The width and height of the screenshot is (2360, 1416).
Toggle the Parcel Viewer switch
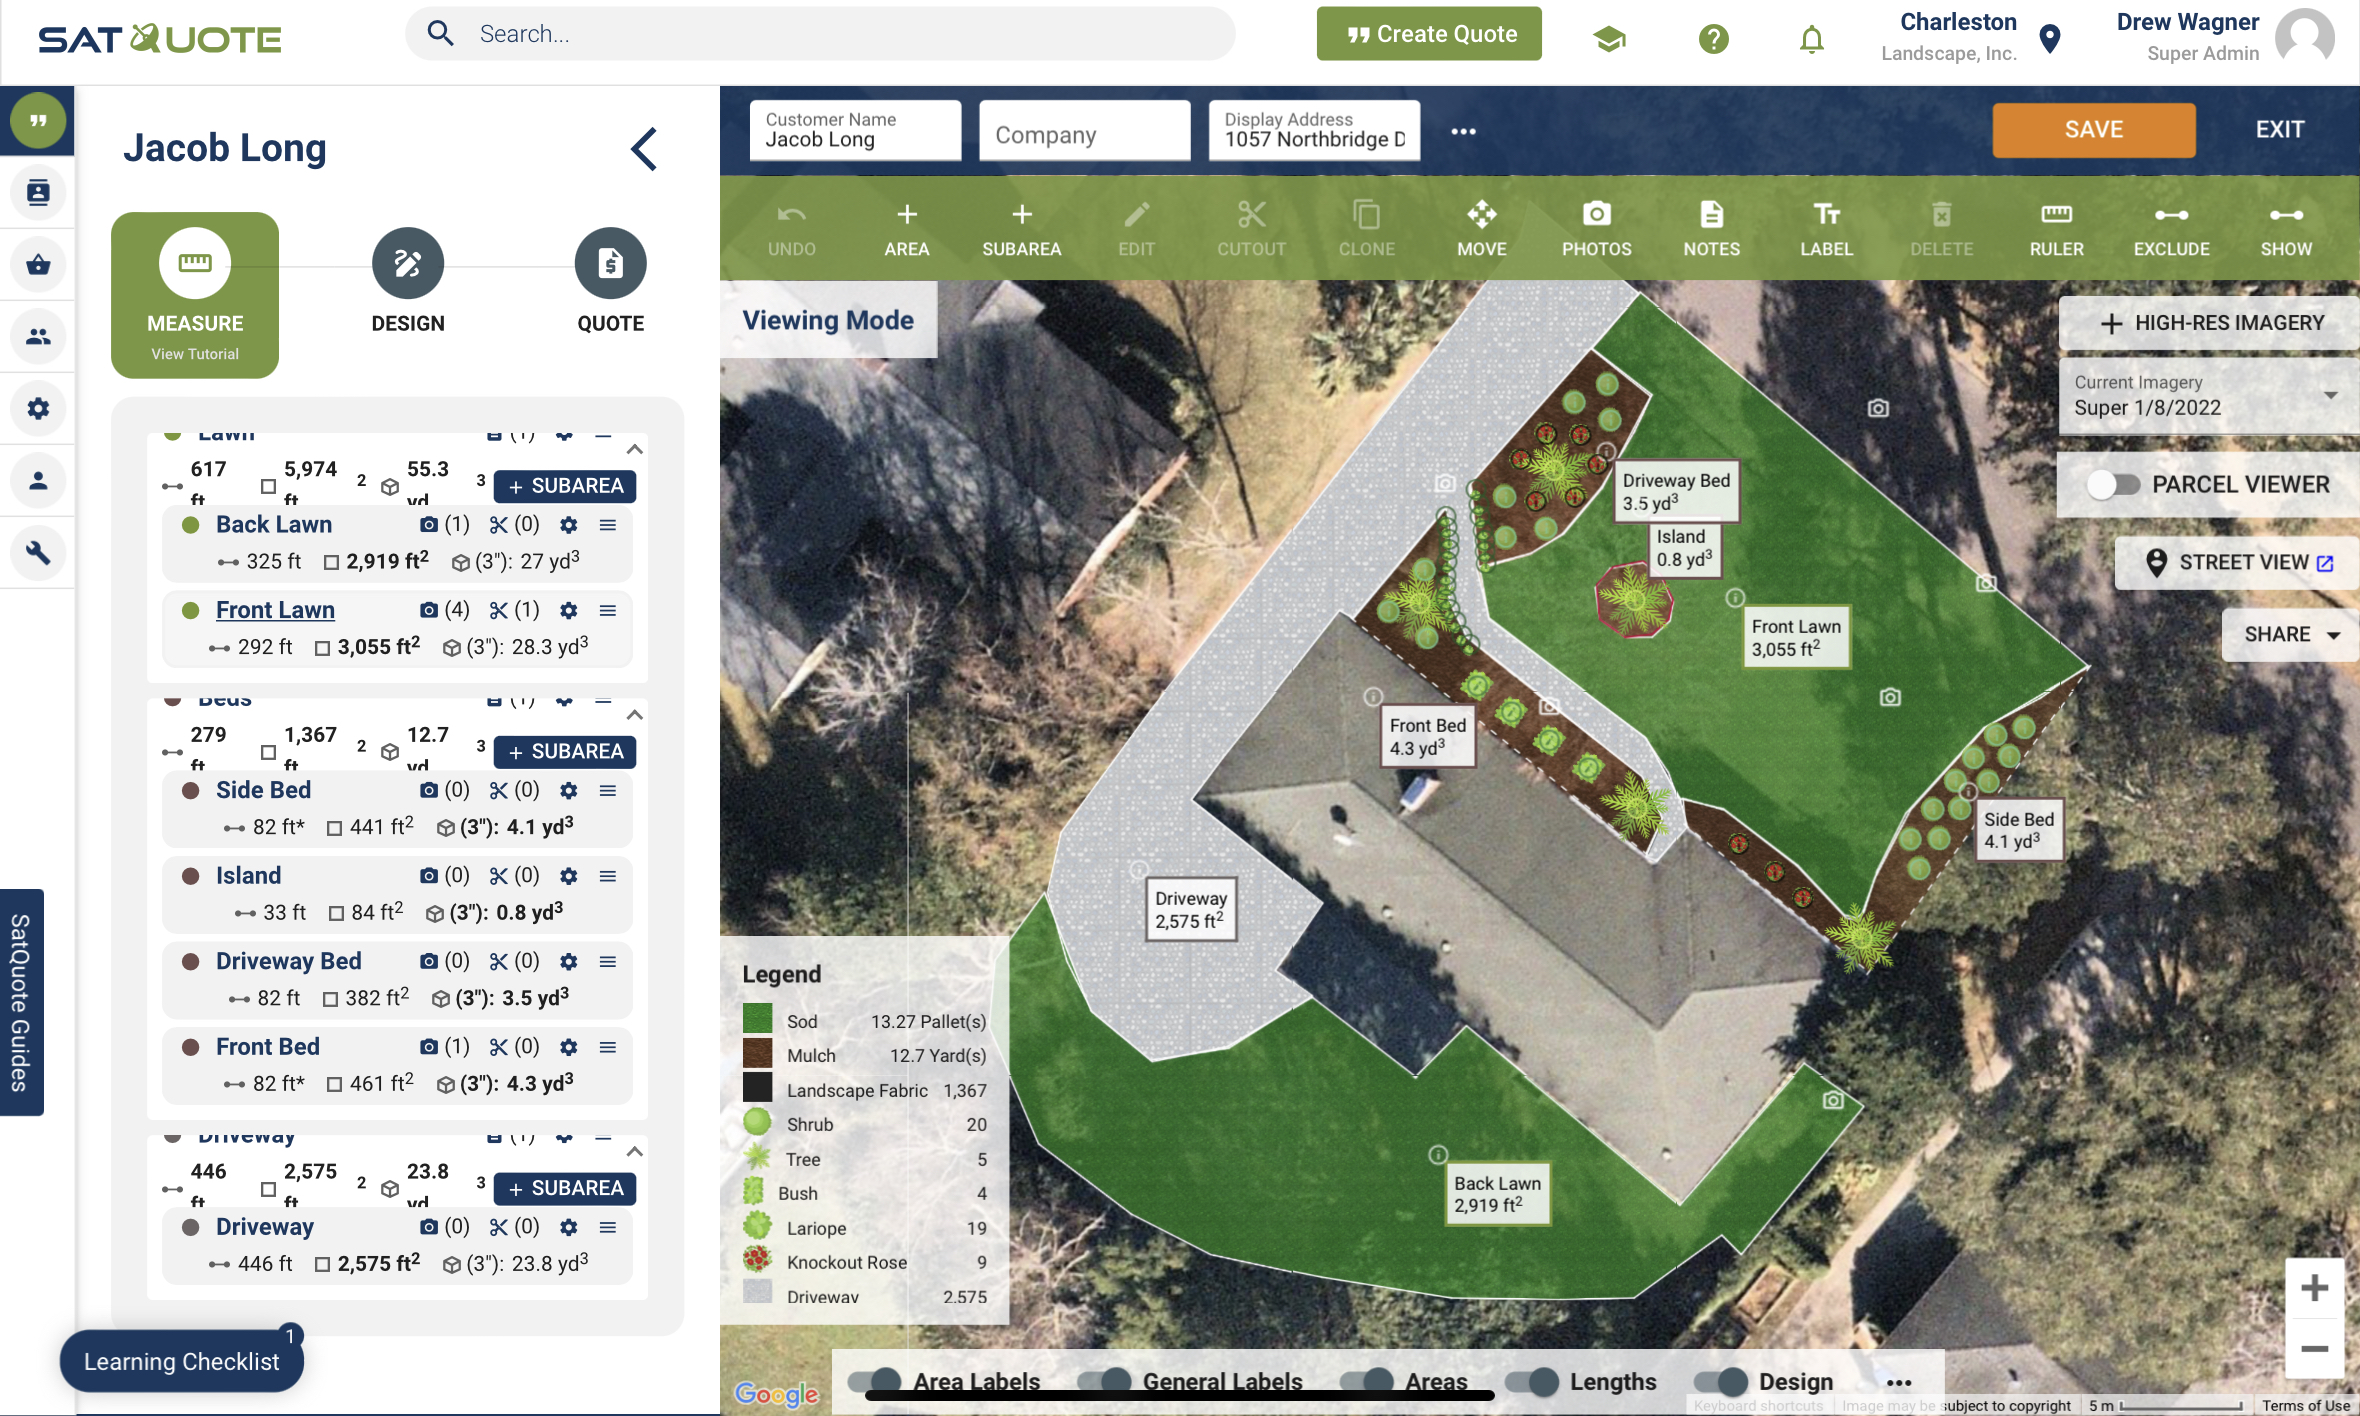pyautogui.click(x=2112, y=485)
